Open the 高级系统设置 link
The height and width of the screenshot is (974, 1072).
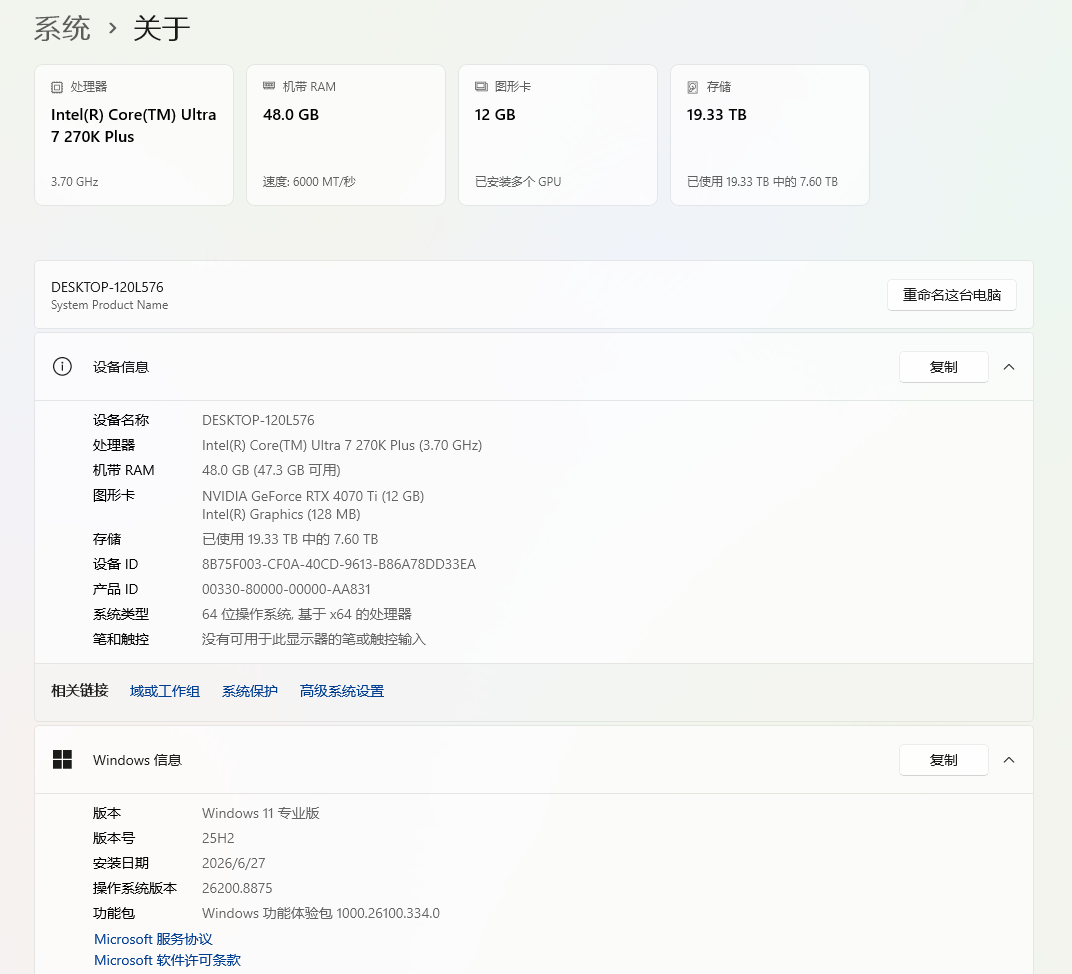click(342, 691)
